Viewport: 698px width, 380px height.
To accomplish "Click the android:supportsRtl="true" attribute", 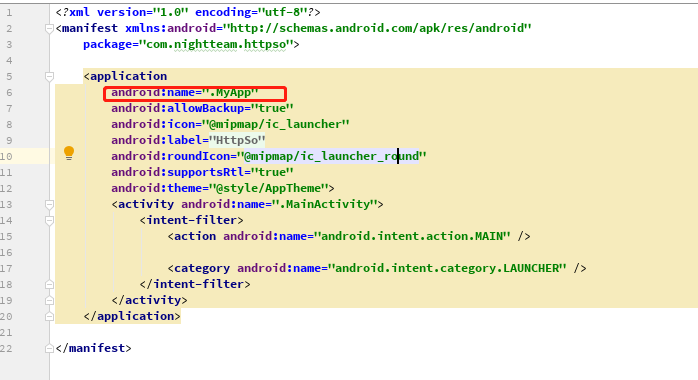I will point(203,173).
